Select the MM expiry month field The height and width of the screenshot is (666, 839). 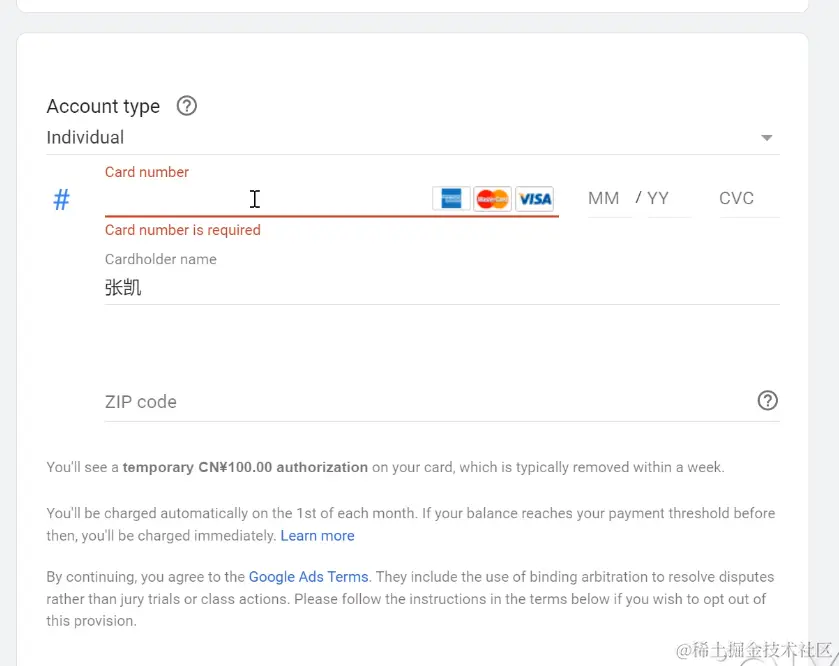(x=609, y=199)
